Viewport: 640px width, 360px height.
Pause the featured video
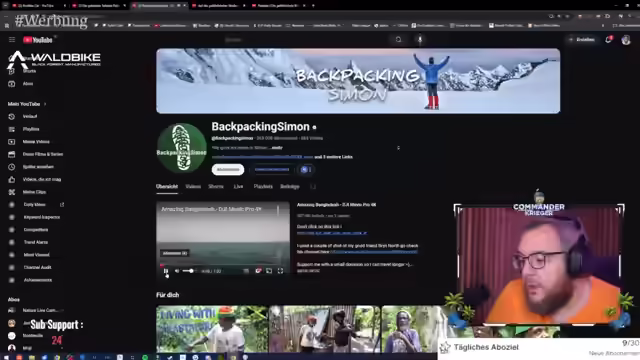click(x=166, y=271)
